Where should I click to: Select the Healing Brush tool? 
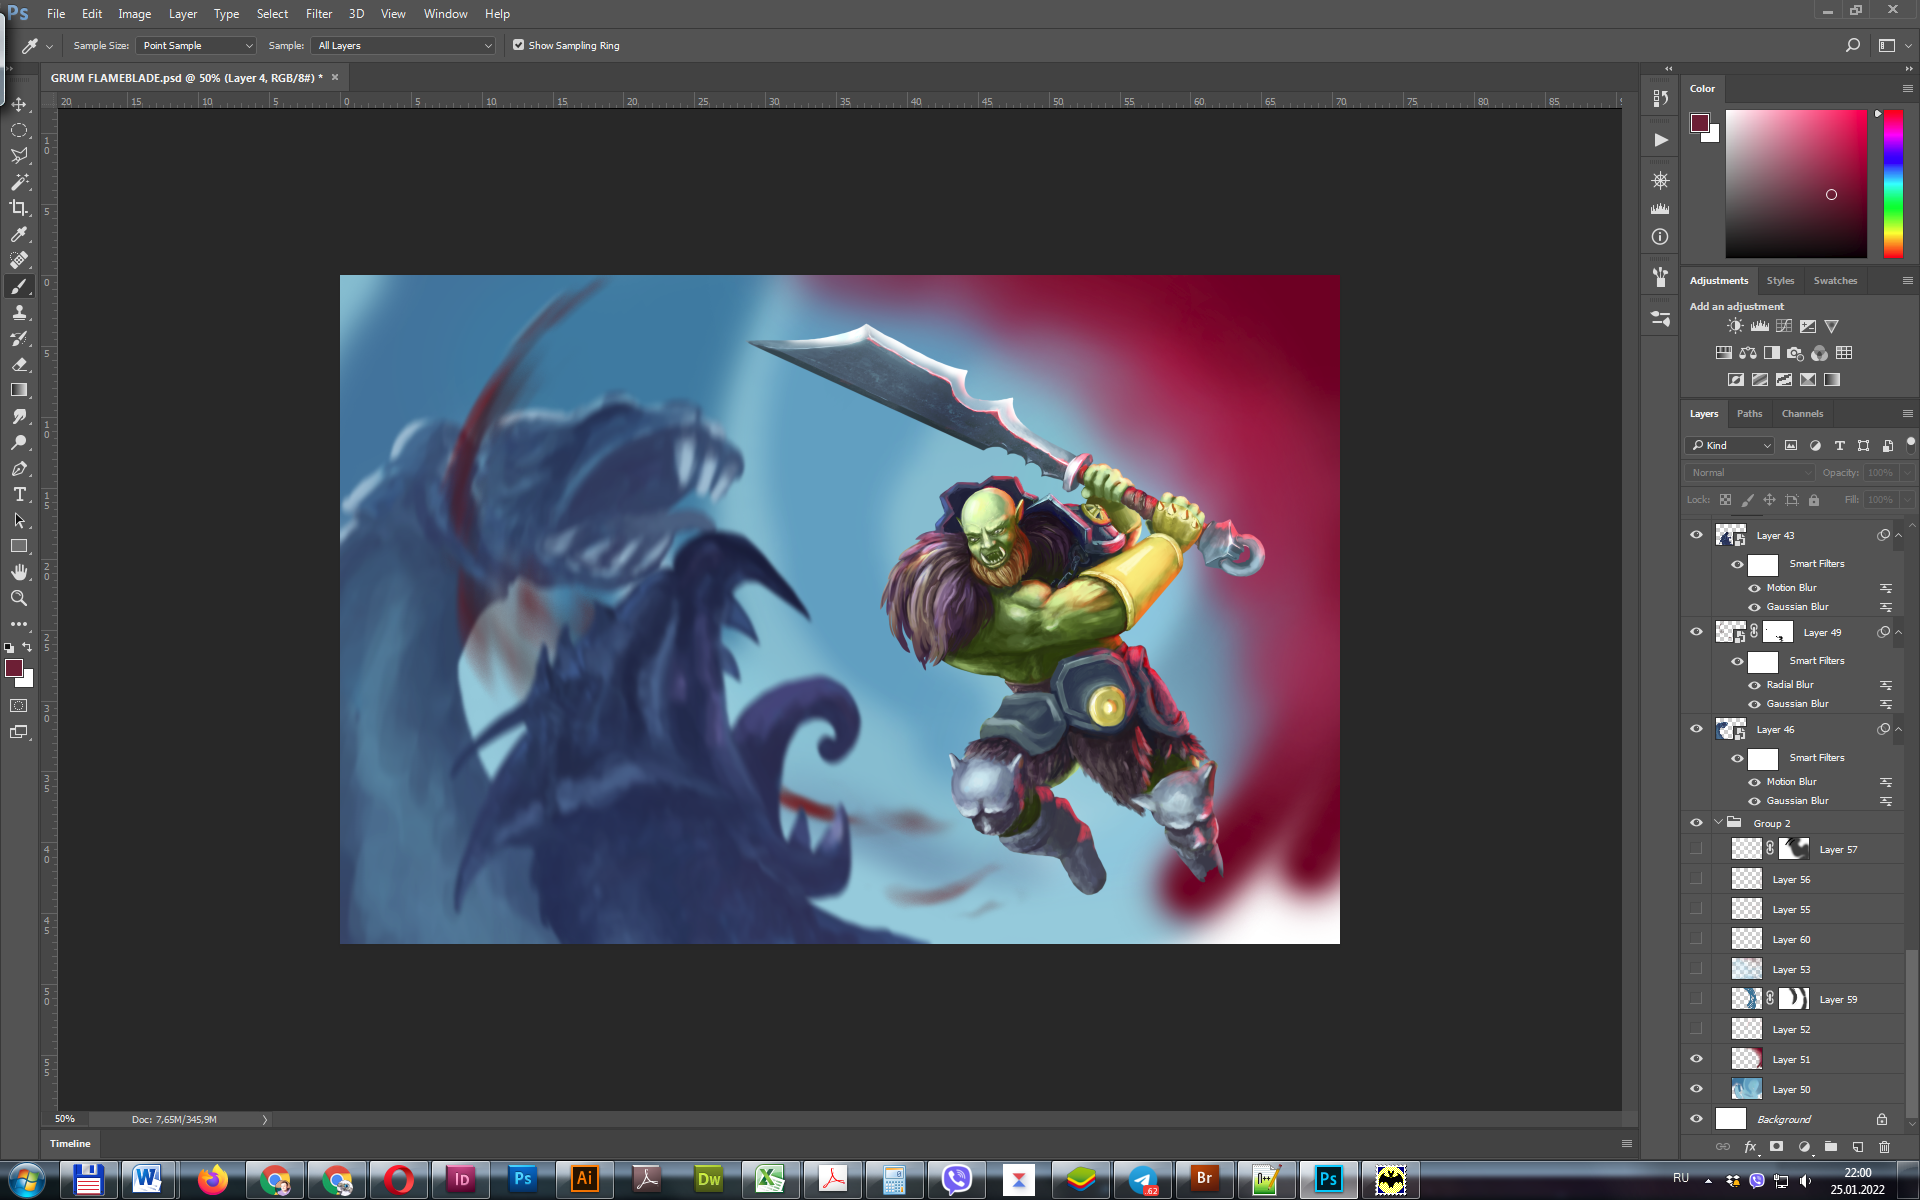pyautogui.click(x=19, y=260)
